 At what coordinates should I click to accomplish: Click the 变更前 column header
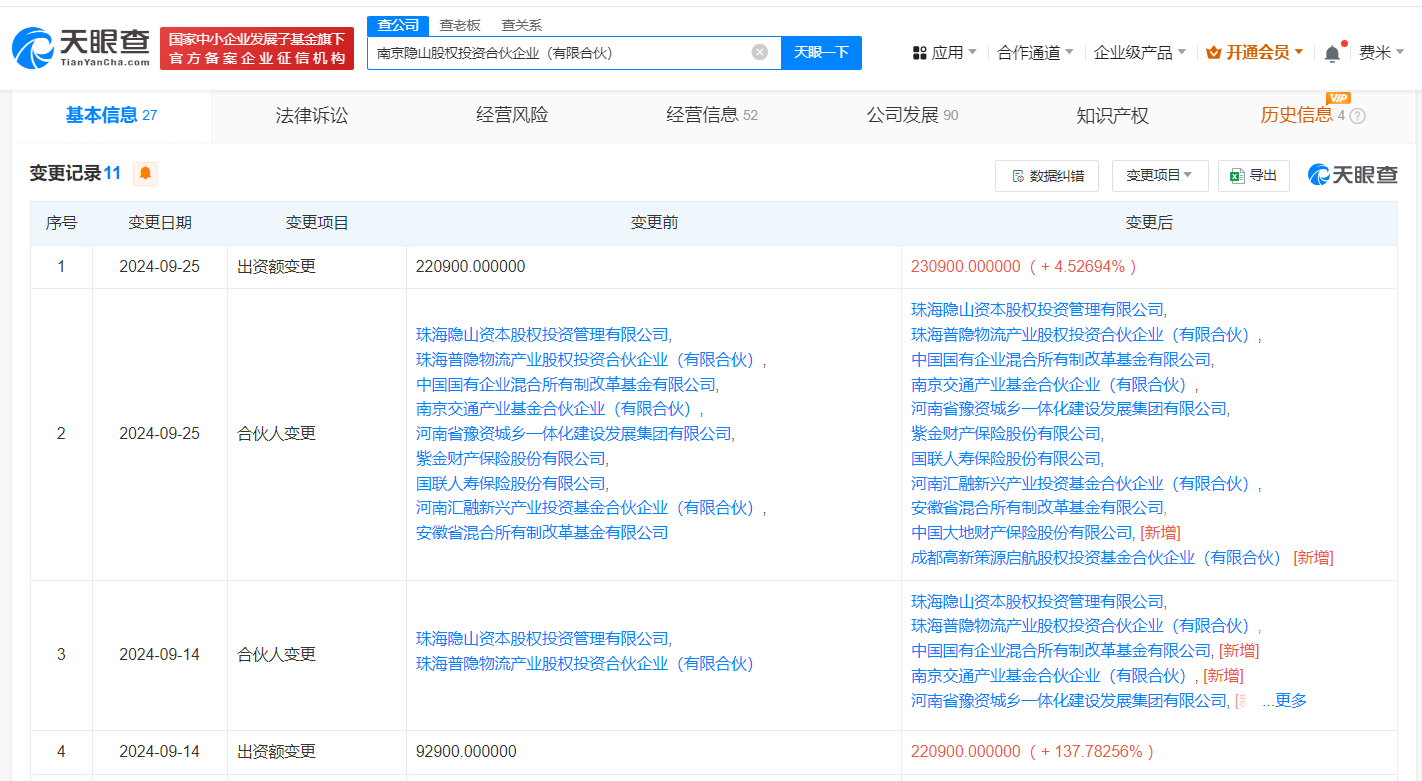[x=654, y=223]
